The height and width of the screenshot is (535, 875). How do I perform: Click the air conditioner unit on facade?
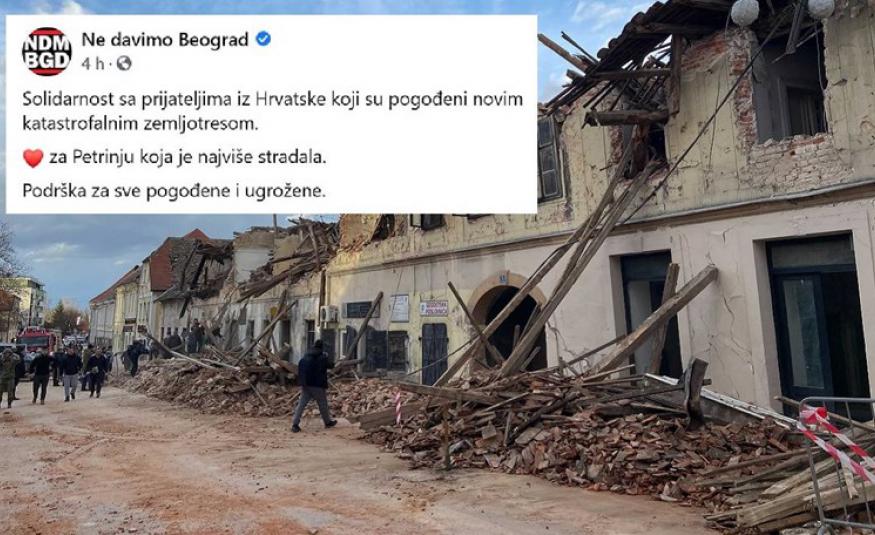tap(329, 314)
